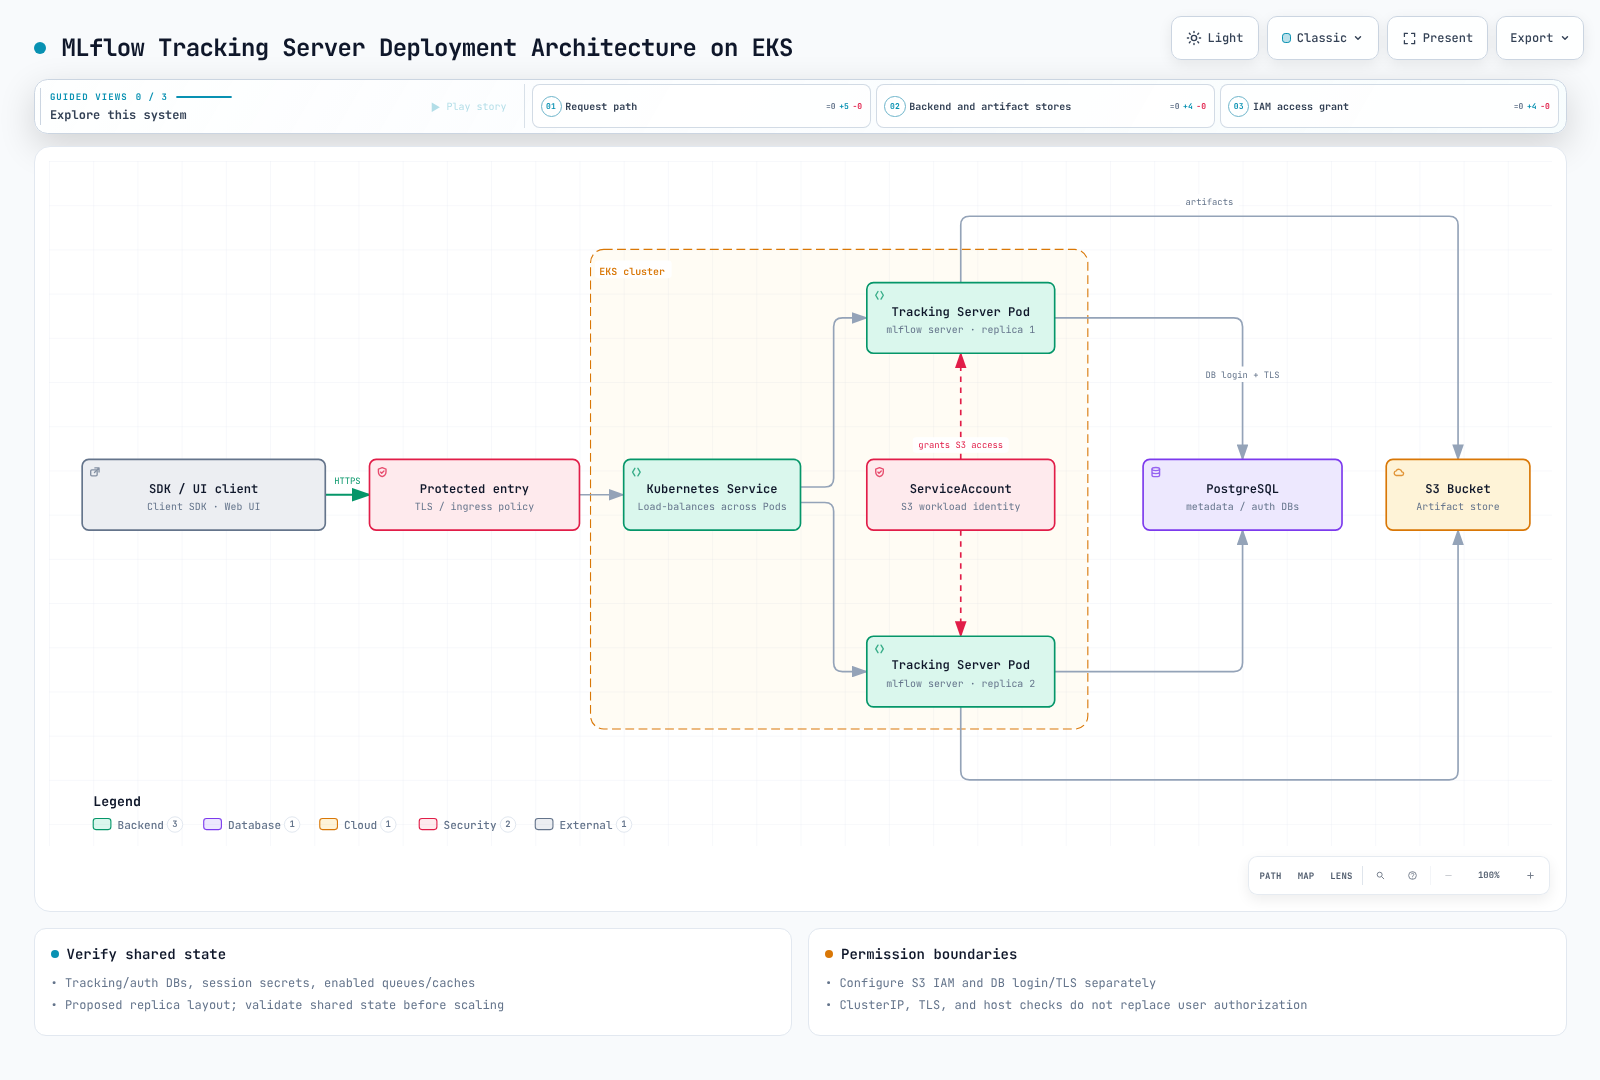Open diagram search magnifier
1600x1080 pixels.
(x=1380, y=876)
